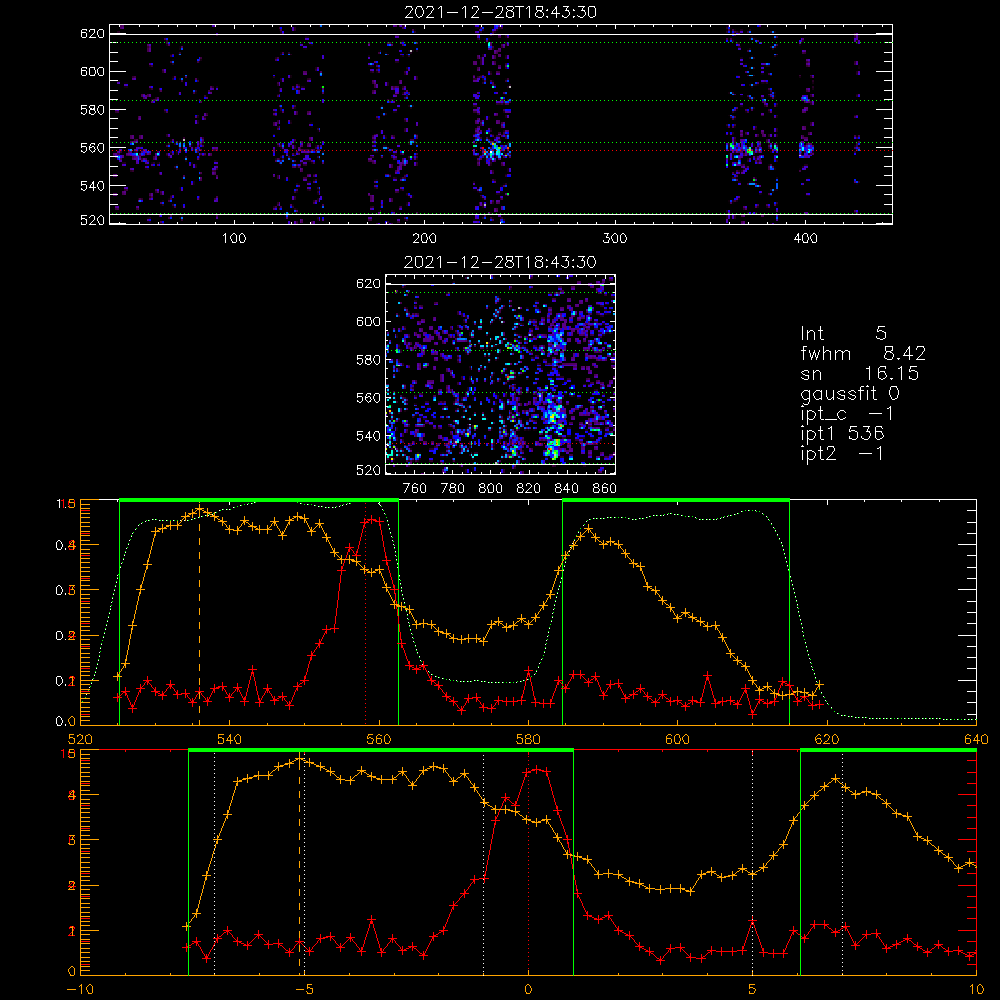Click the top plot's timestamp title

(x=501, y=12)
